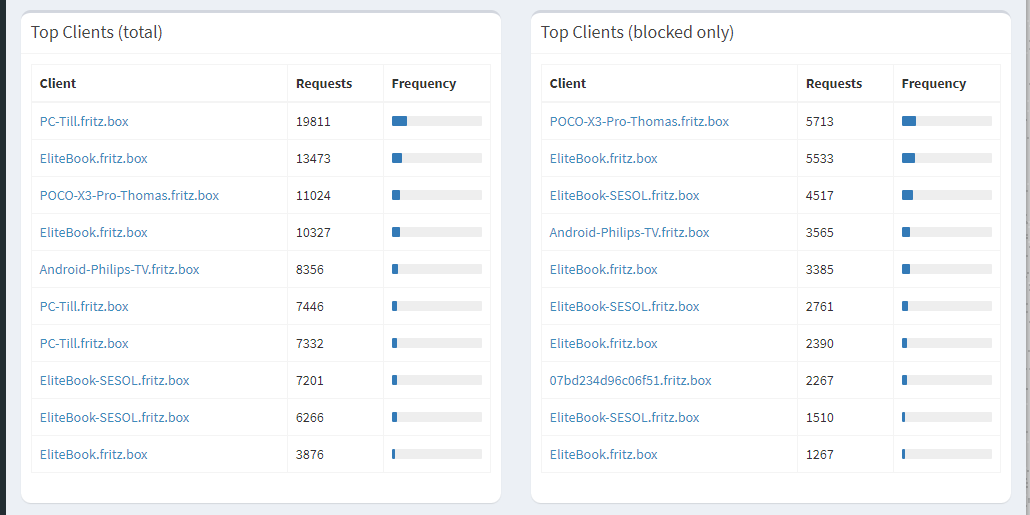Click Client column header in total table
The width and height of the screenshot is (1030, 515).
(58, 83)
